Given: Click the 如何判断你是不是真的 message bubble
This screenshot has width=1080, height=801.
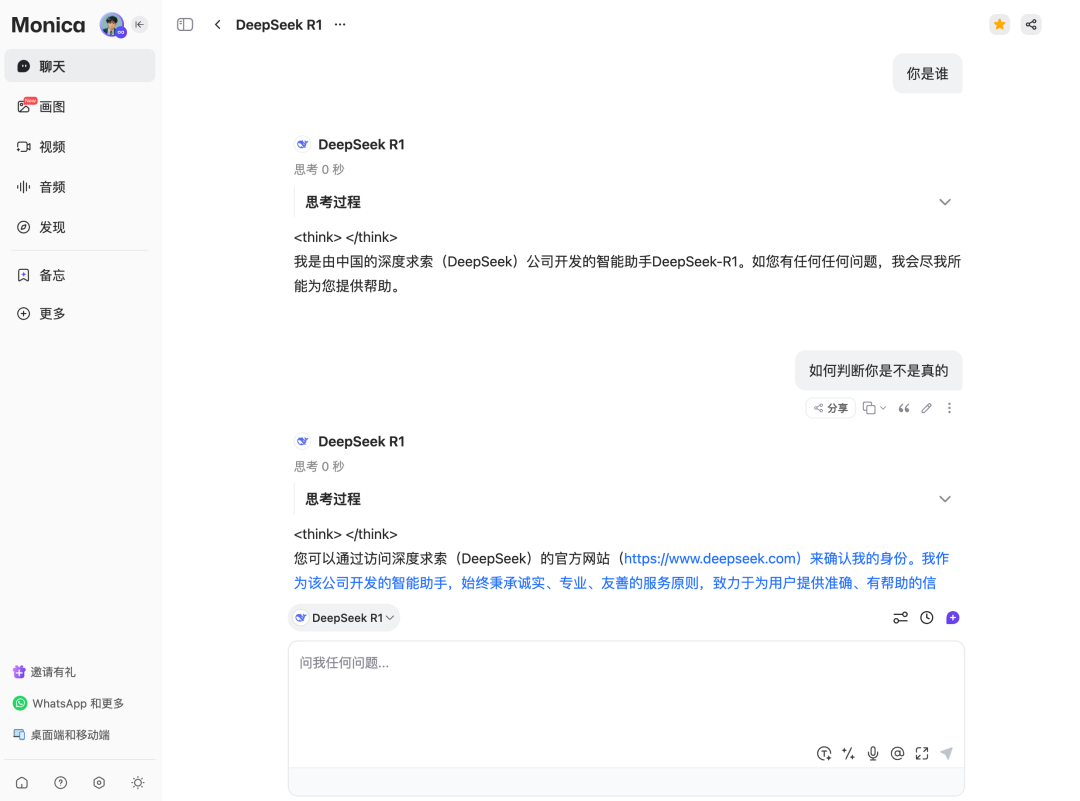Looking at the screenshot, I should 879,371.
